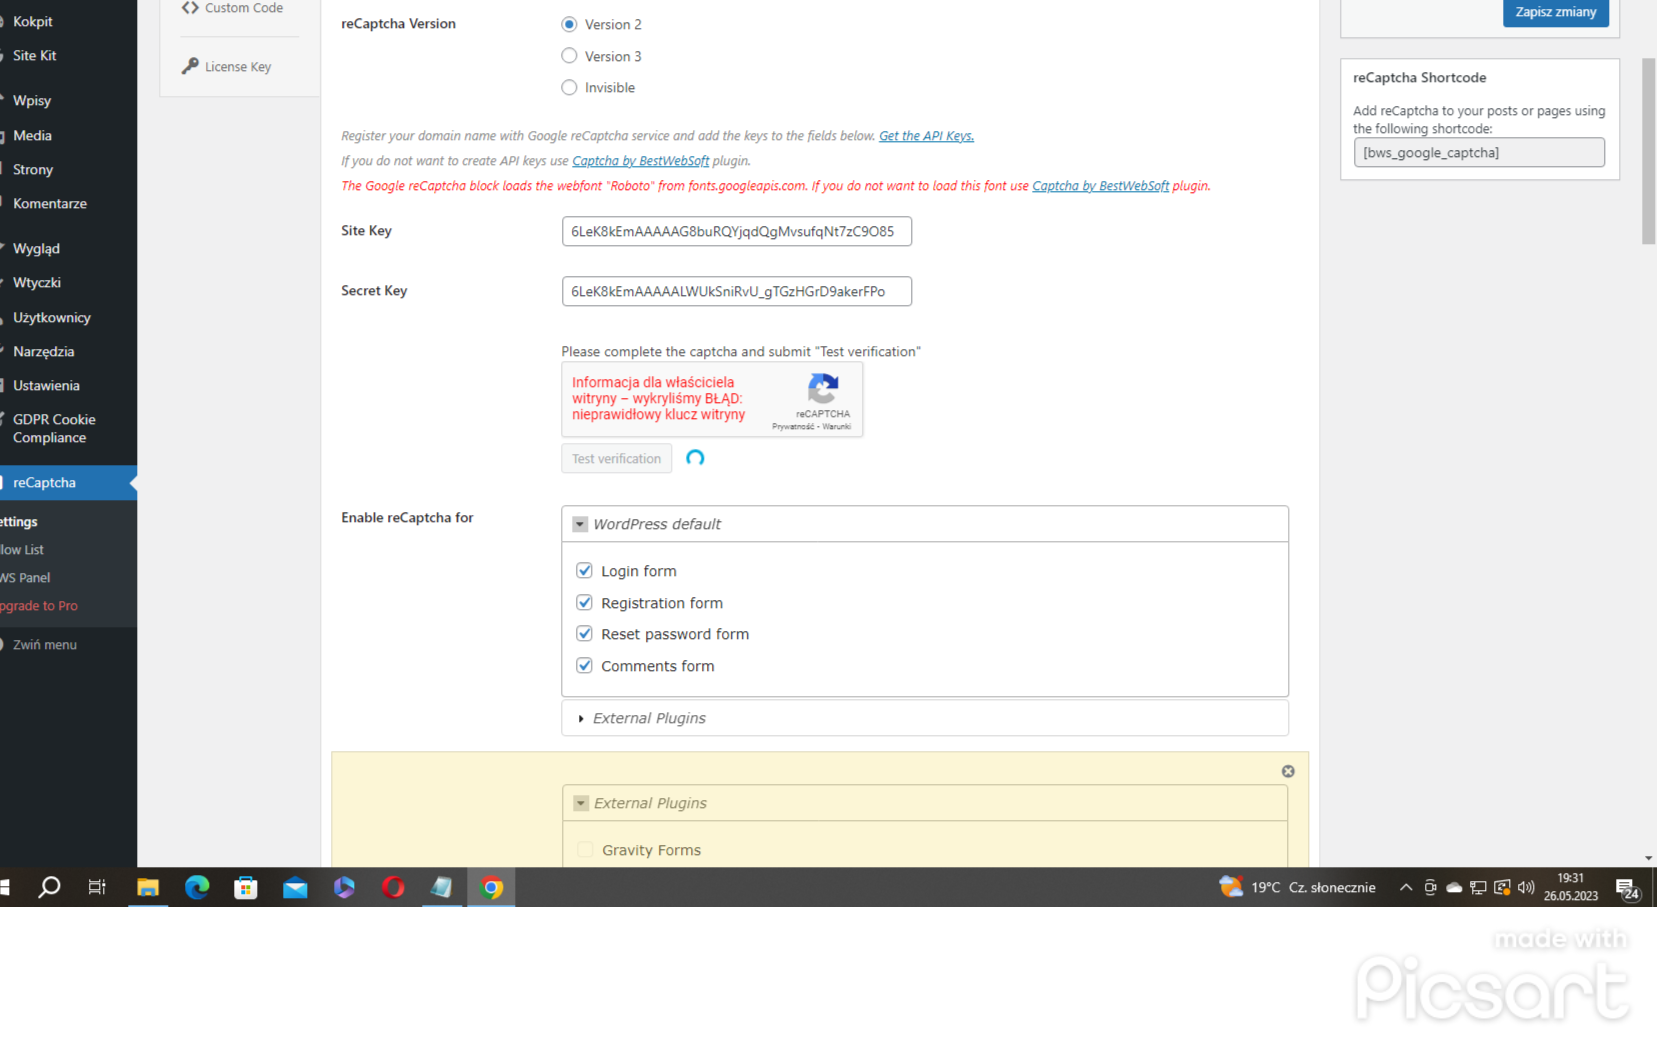Viewport: 1680px width, 1050px height.
Task: Open the License Key tab
Action: 238,67
